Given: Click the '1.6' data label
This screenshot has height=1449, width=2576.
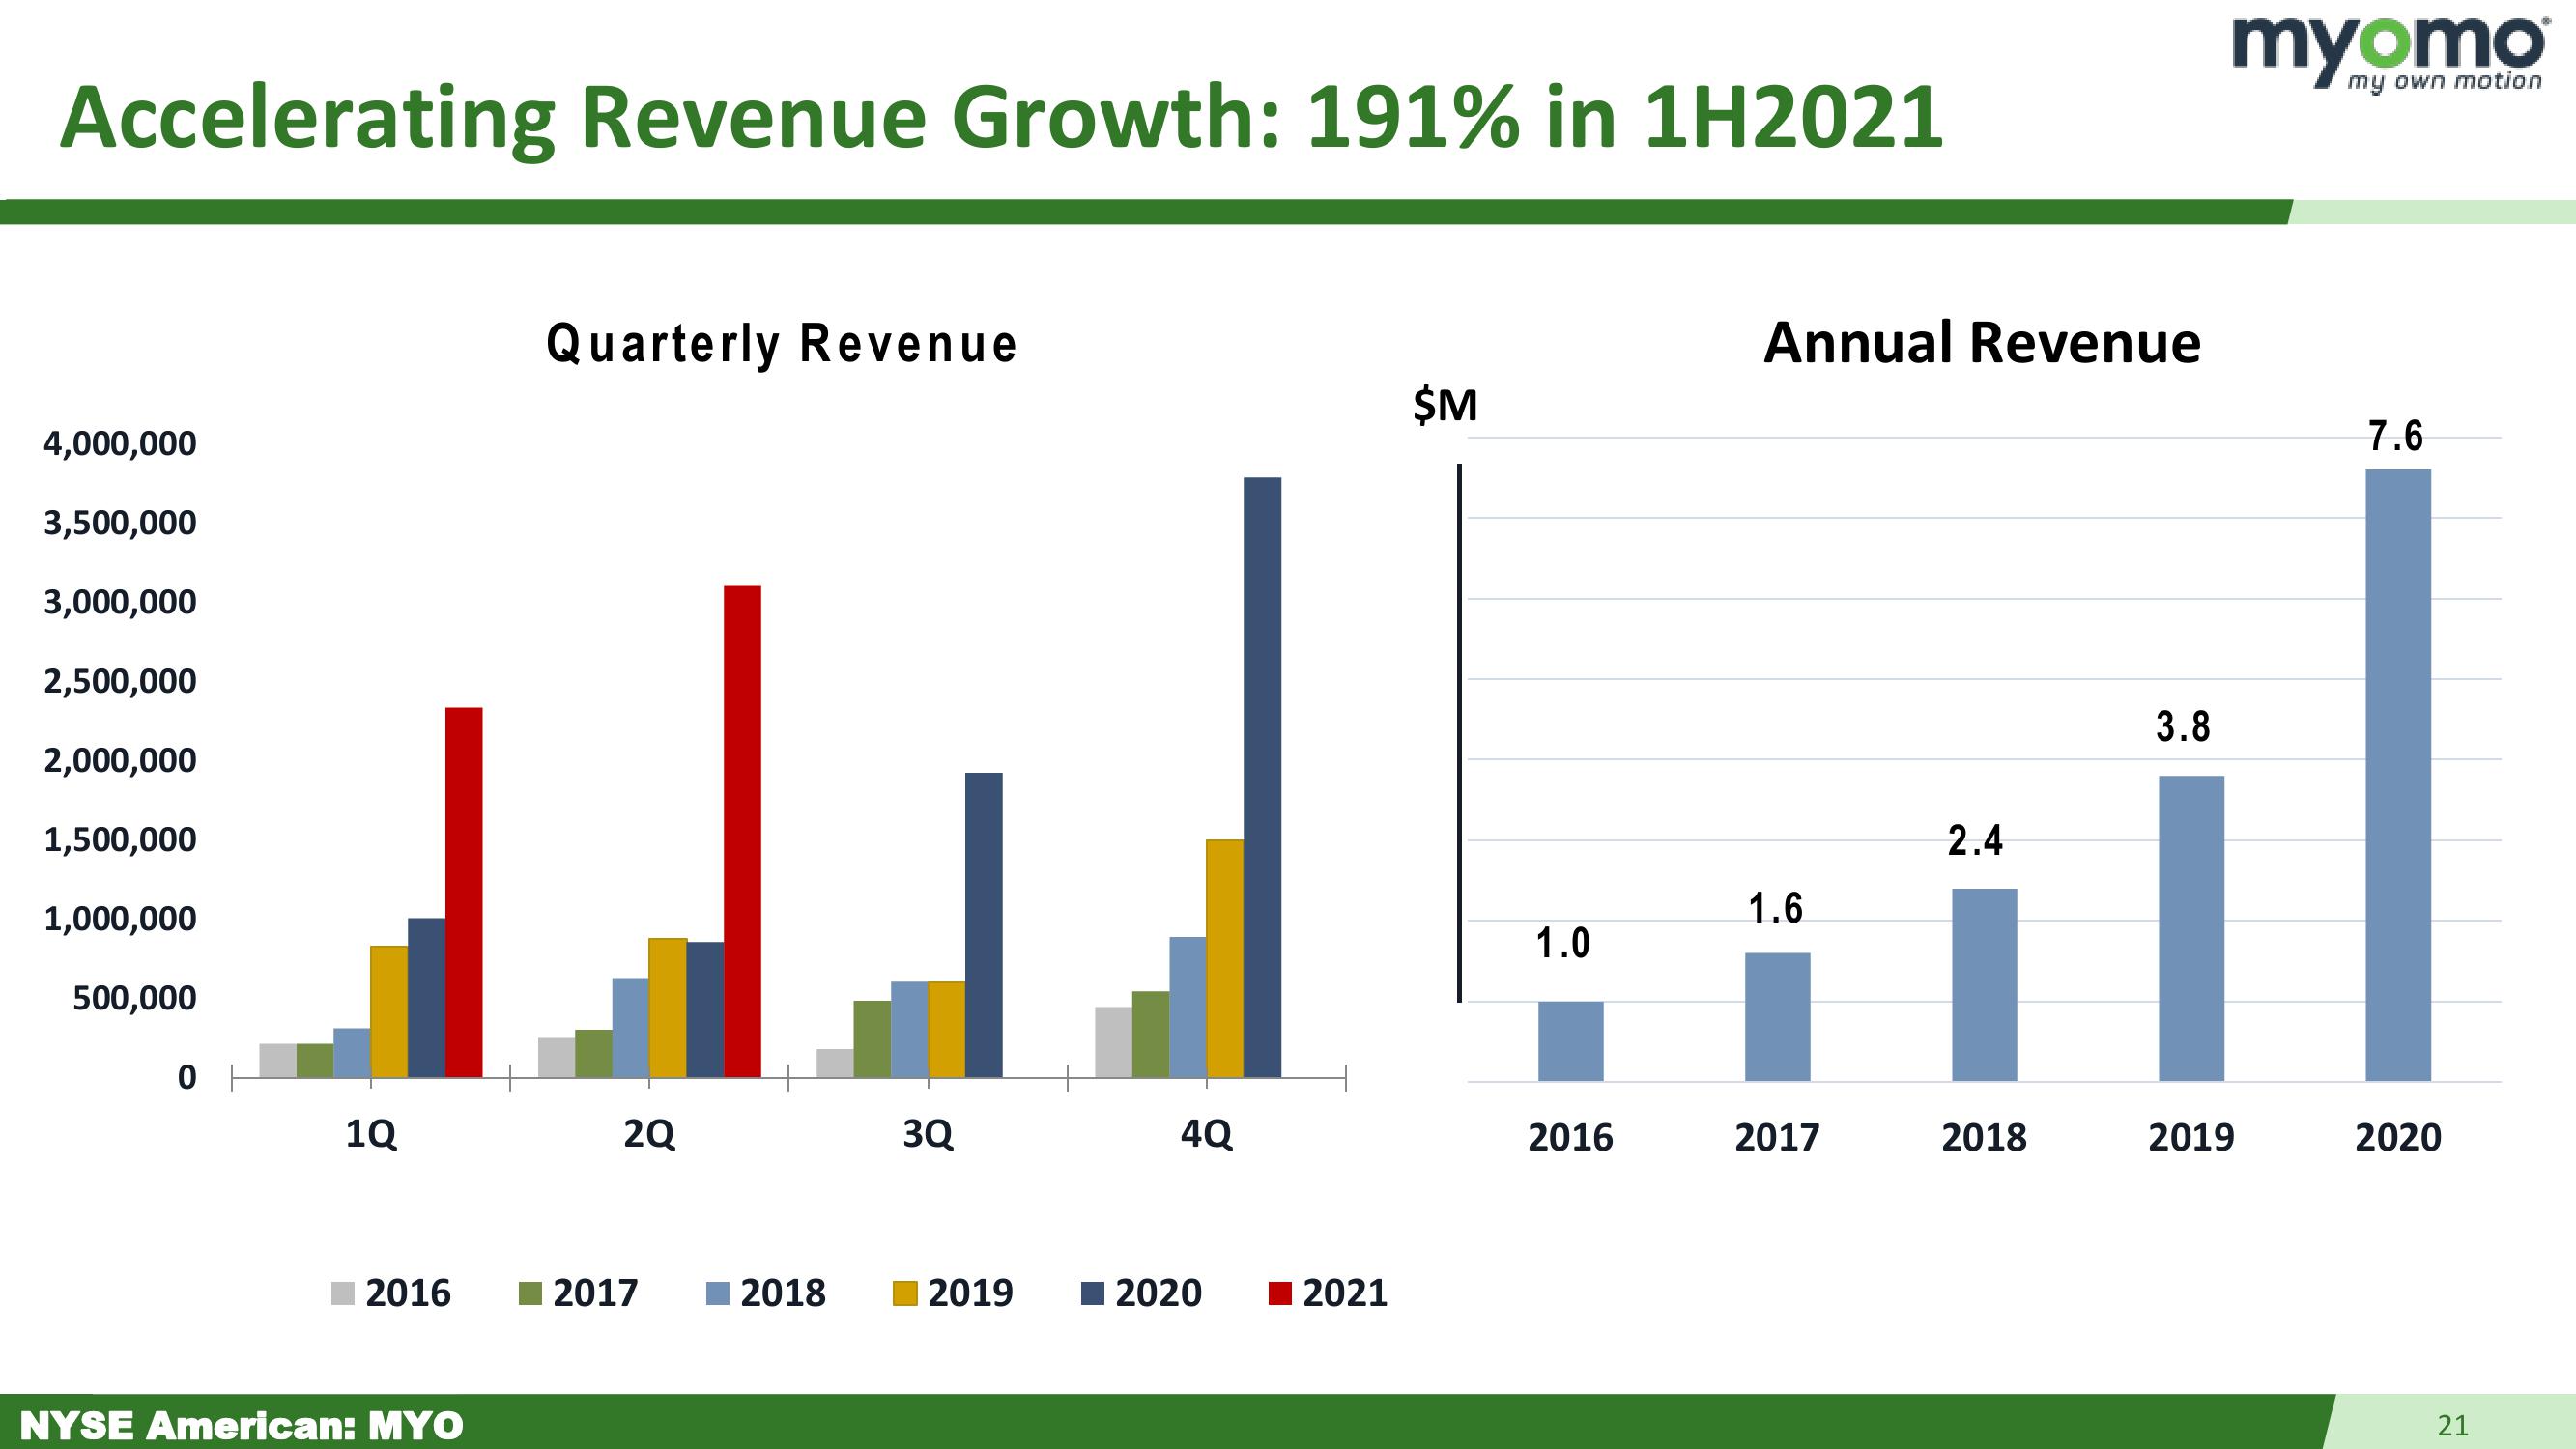Looking at the screenshot, I should coord(1775,908).
